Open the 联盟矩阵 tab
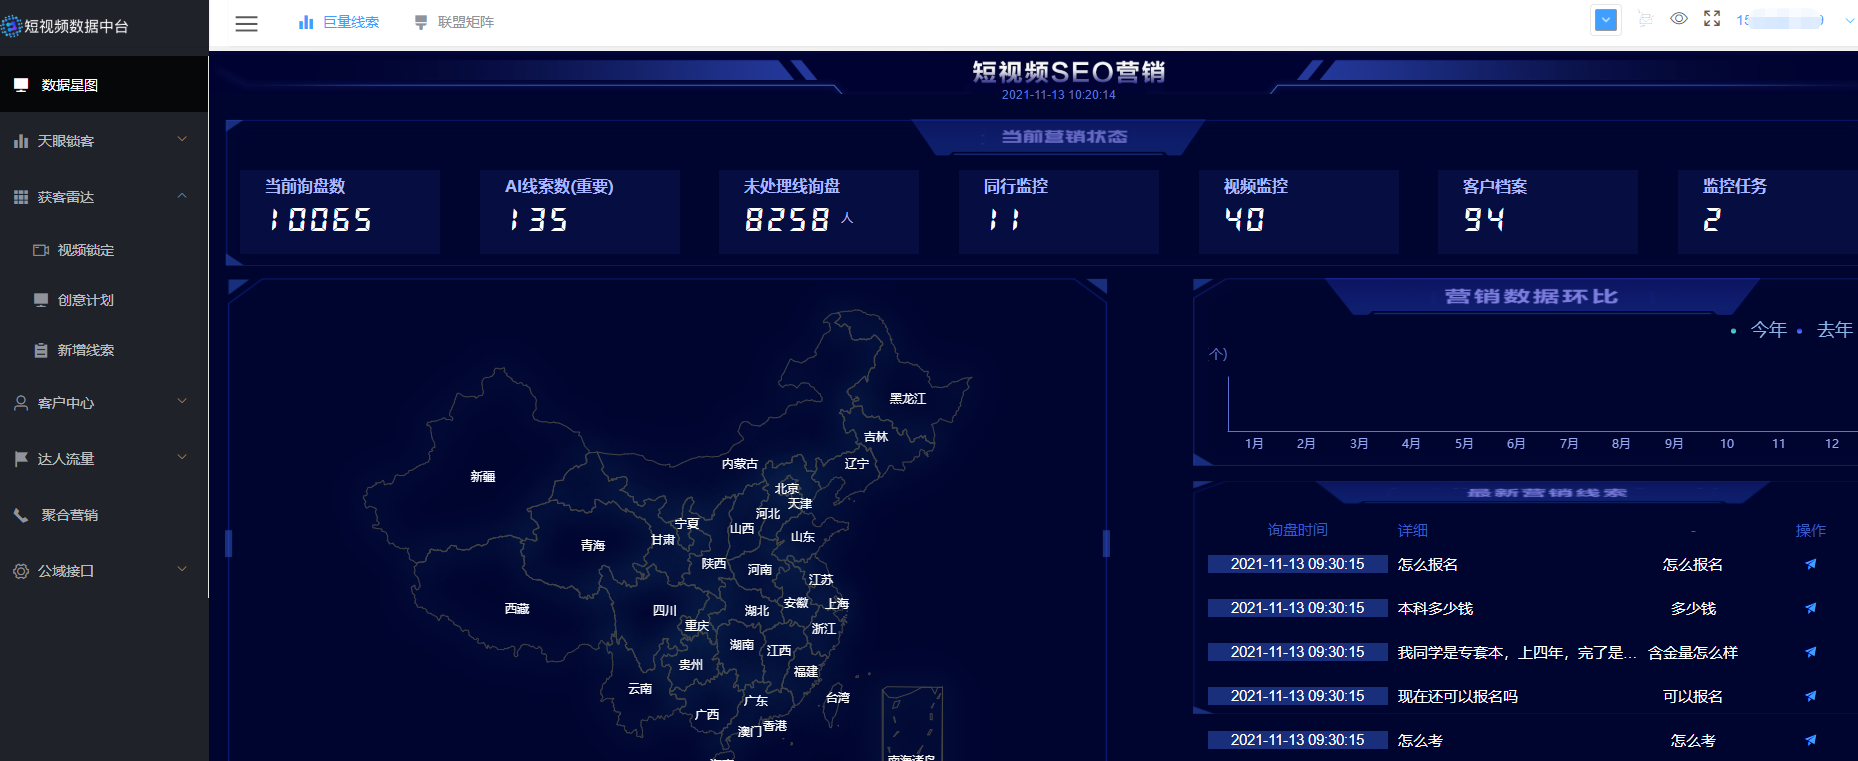The width and height of the screenshot is (1858, 761). pos(465,22)
